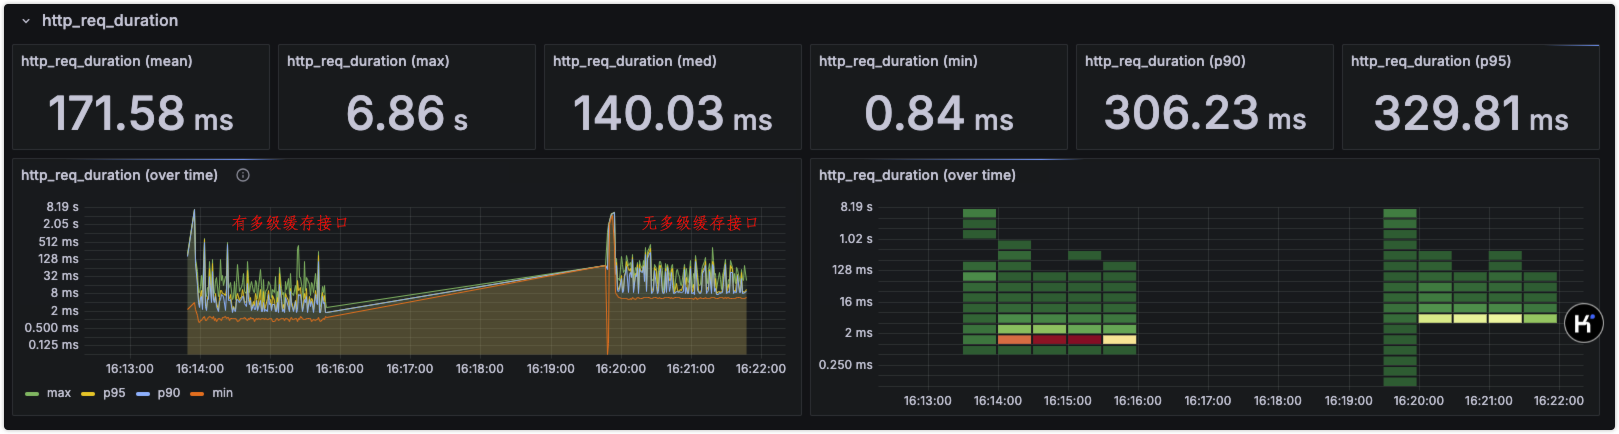
Task: Click the http_req_duration (p95) panel title
Action: [1431, 61]
